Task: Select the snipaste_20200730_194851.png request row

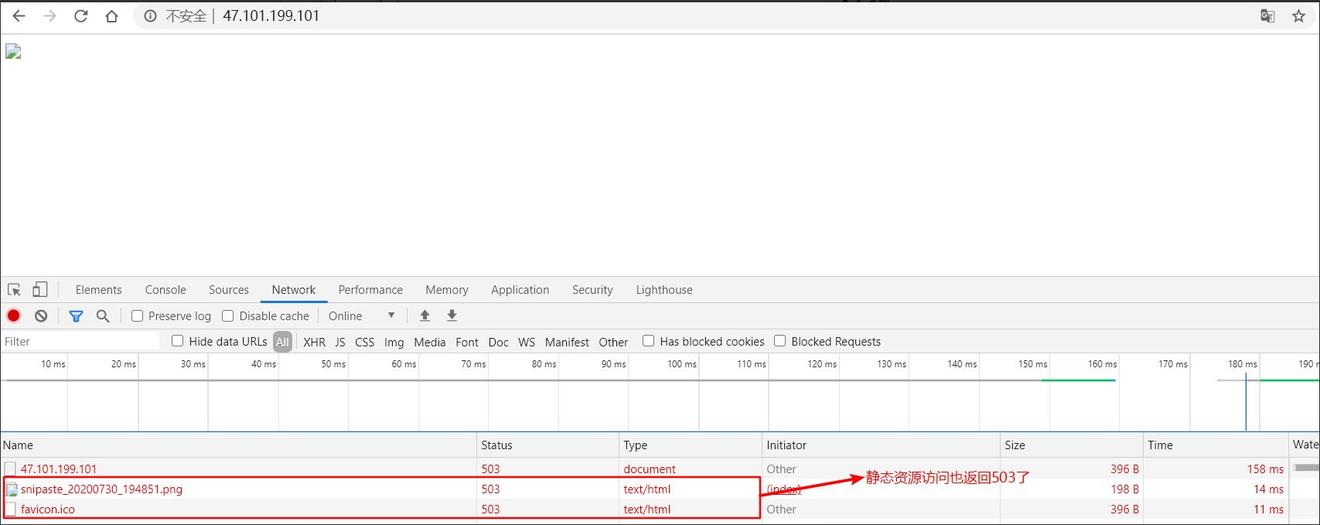Action: pyautogui.click(x=101, y=489)
